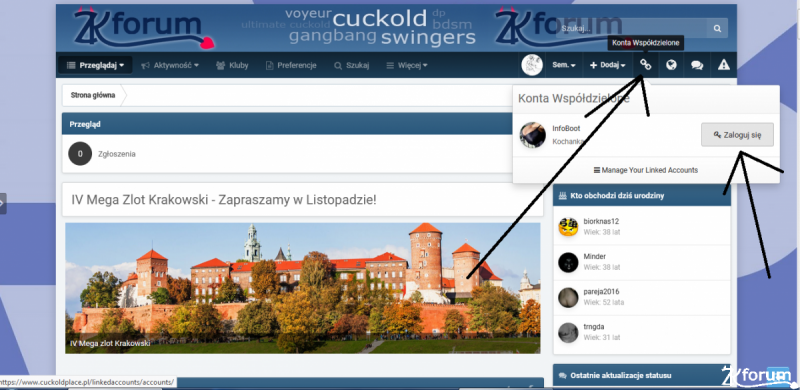Image resolution: width=800 pixels, height=390 pixels.
Task: Open the user avatar in navbar
Action: (532, 65)
